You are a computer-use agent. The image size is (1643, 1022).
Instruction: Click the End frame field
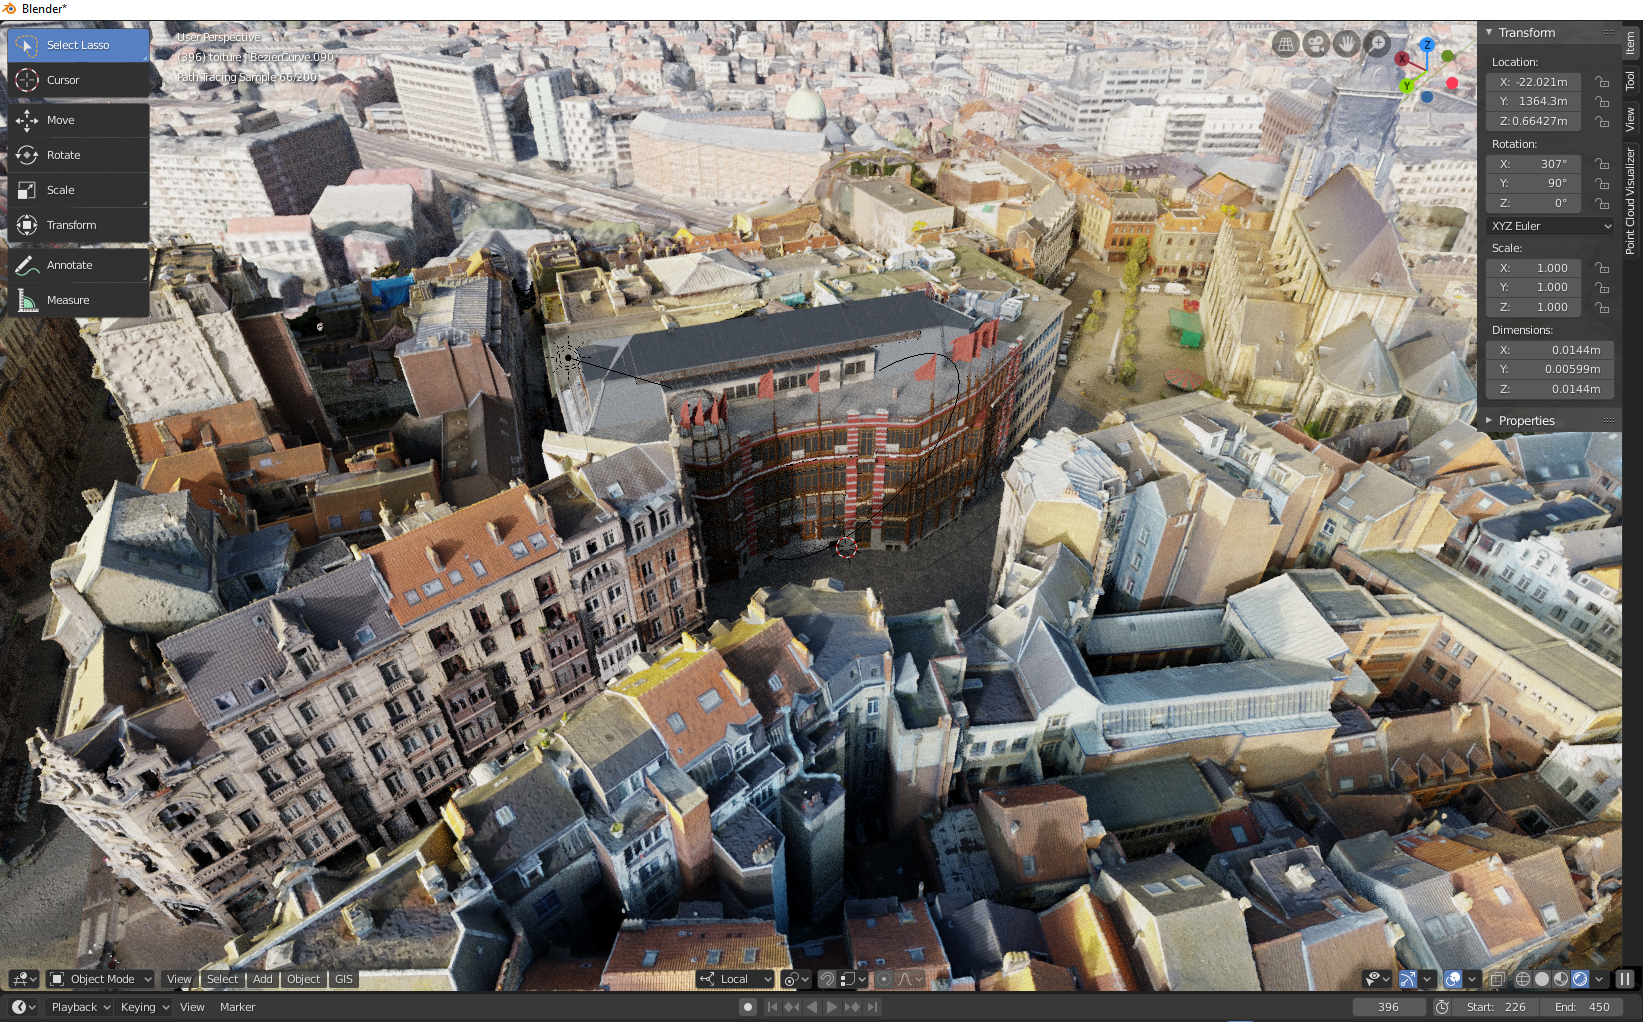click(x=1582, y=1007)
